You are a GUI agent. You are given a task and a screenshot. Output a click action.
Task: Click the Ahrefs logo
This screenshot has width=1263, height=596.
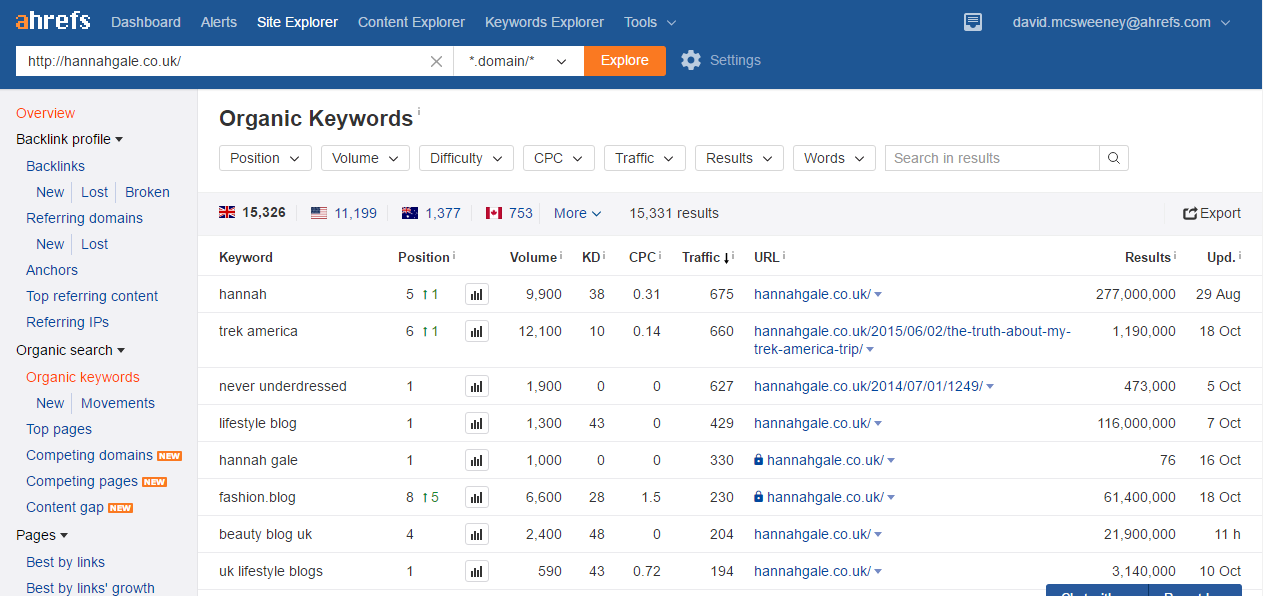52,20
